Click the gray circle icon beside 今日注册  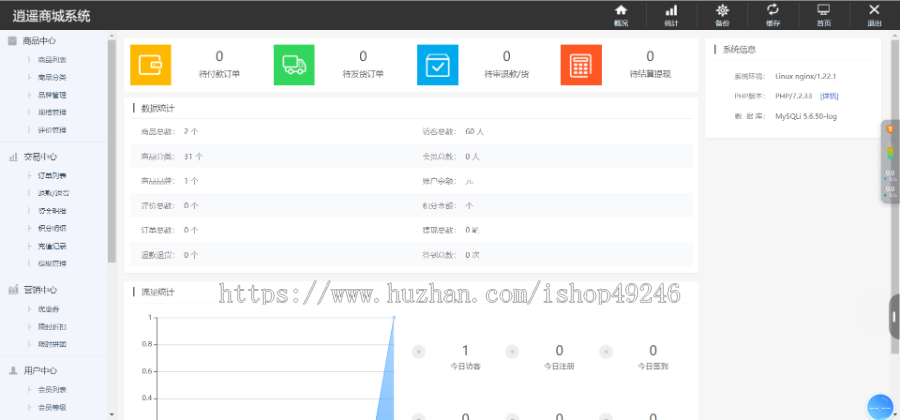512,352
